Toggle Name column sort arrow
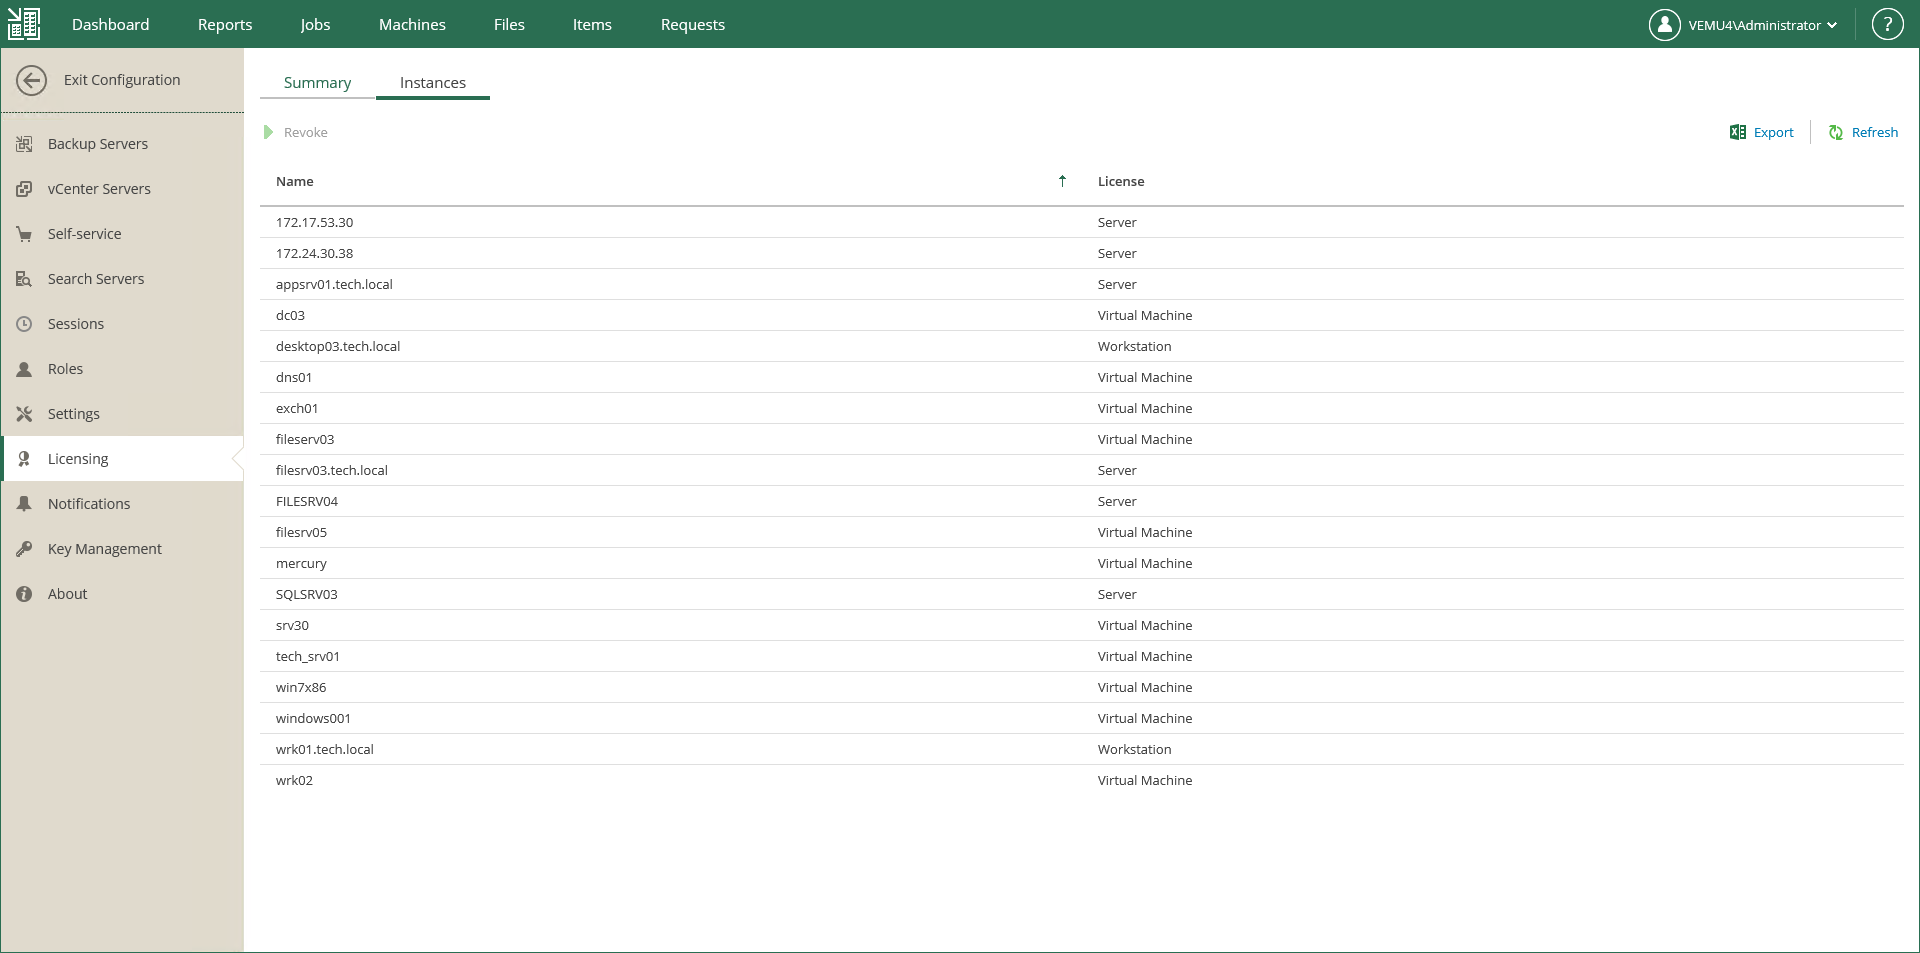1920x953 pixels. coord(1062,181)
